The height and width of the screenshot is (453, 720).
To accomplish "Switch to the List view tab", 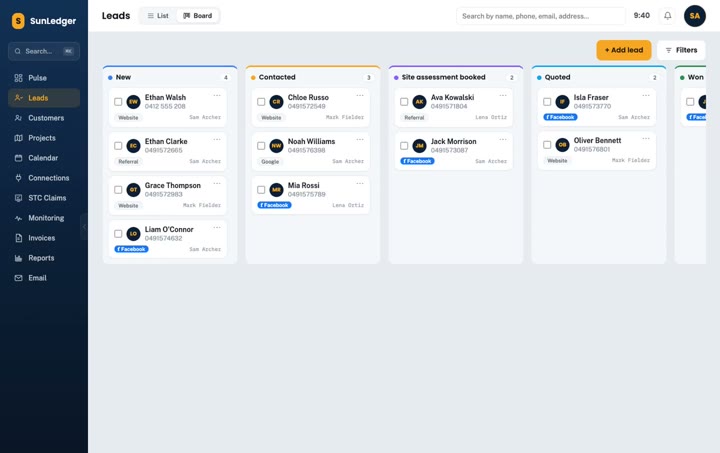I will [158, 16].
